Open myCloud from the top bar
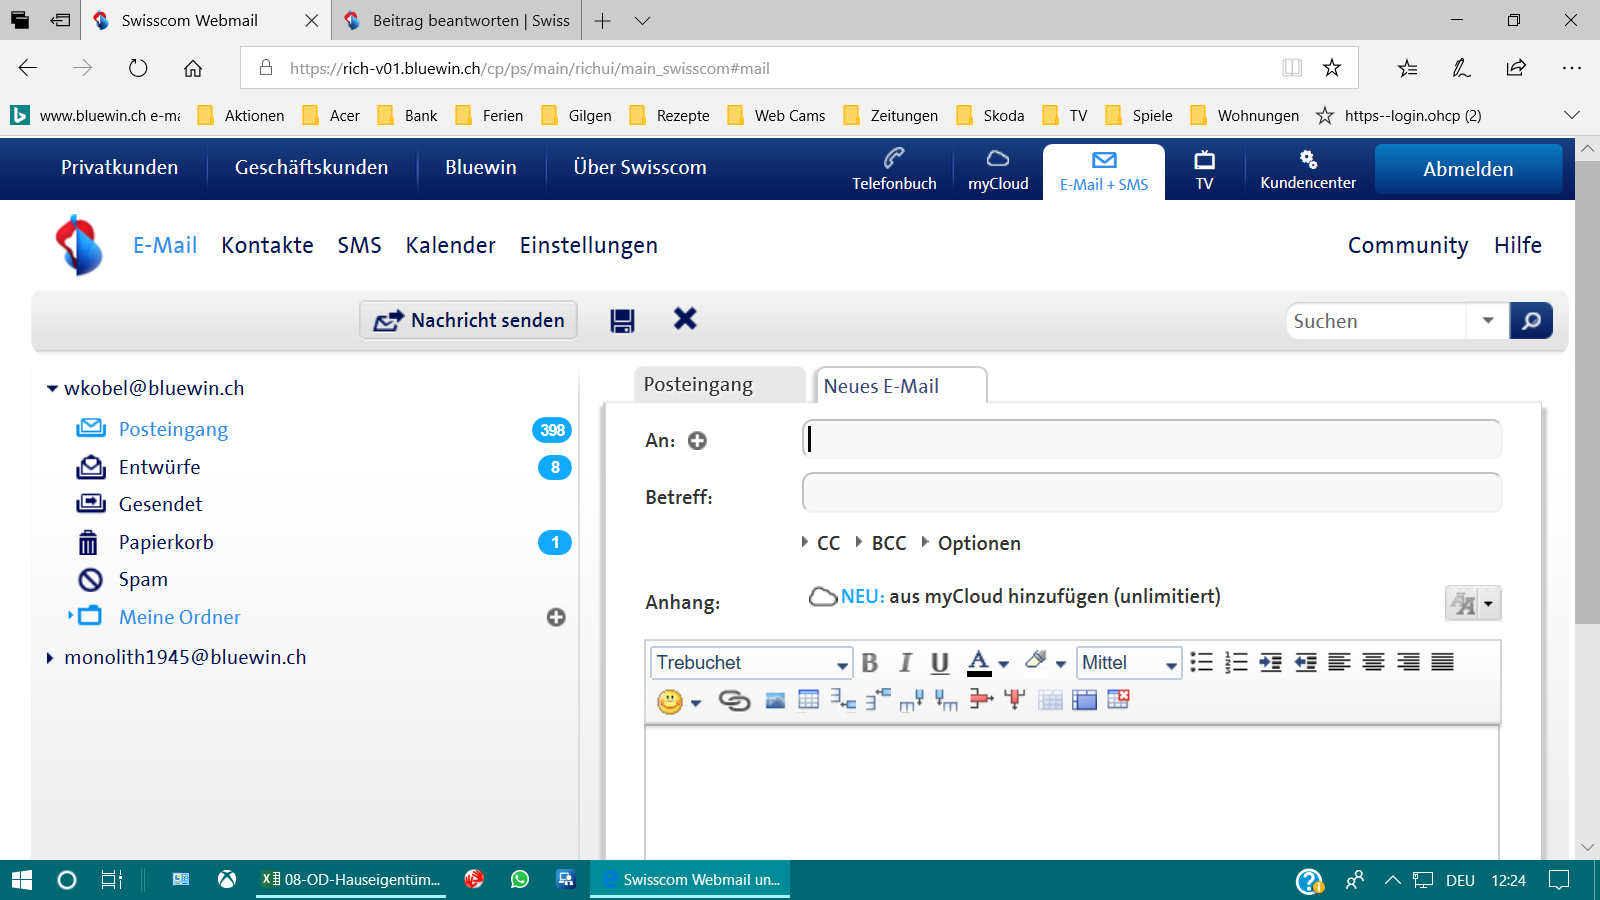 pos(998,169)
